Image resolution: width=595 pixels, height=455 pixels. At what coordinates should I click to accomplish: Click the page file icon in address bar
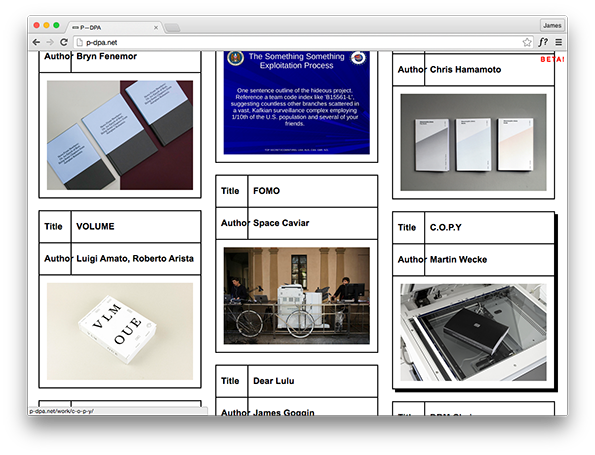(x=80, y=42)
